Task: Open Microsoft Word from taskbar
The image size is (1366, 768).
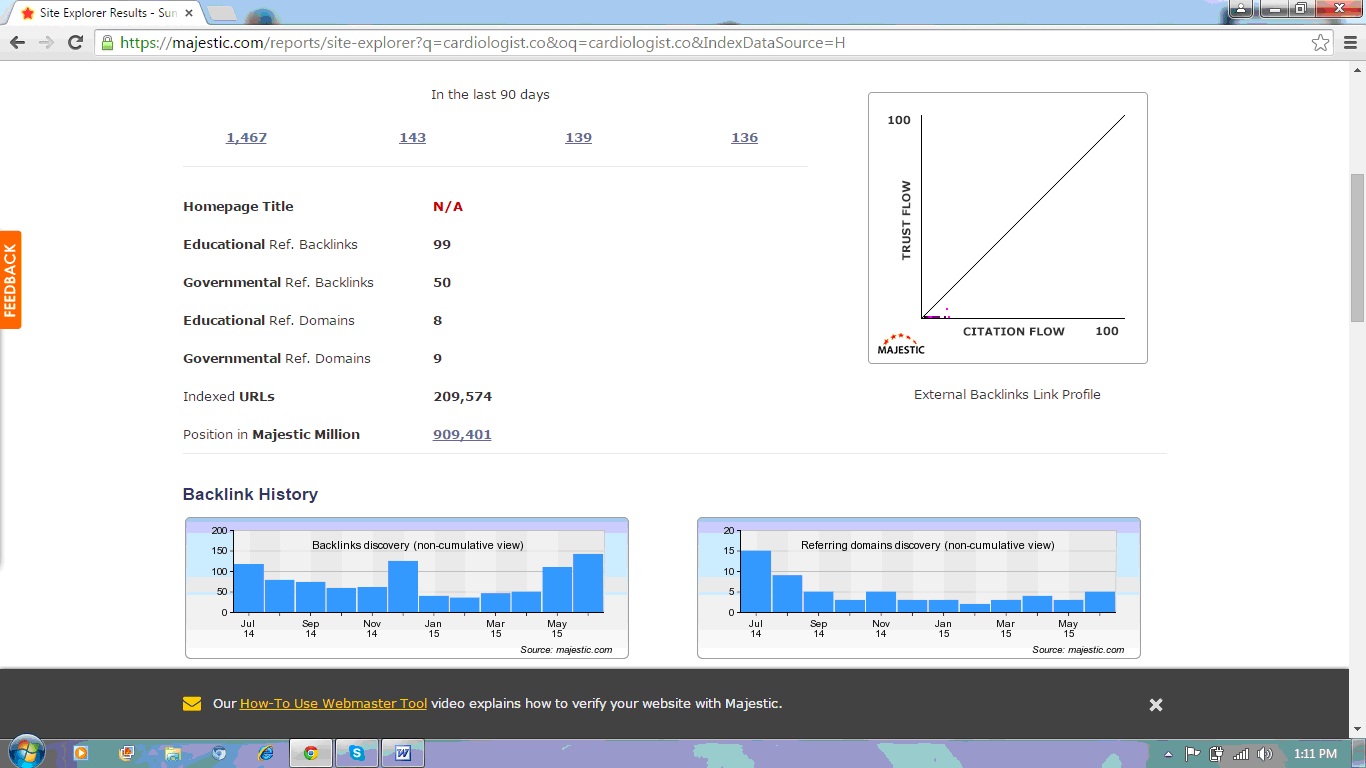Action: [x=403, y=753]
